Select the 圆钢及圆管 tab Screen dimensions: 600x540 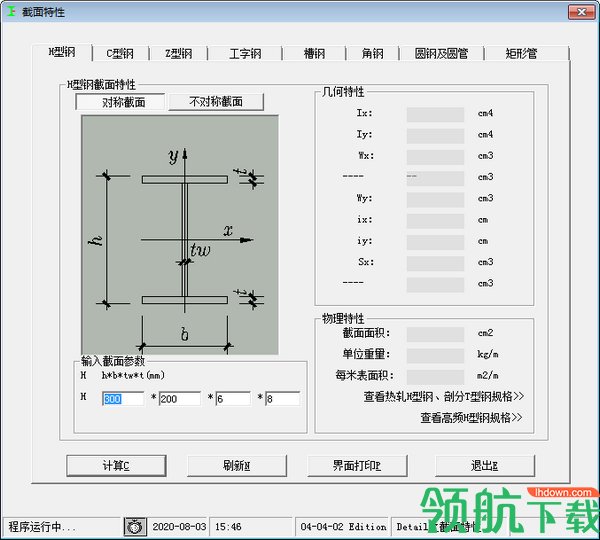pos(441,54)
